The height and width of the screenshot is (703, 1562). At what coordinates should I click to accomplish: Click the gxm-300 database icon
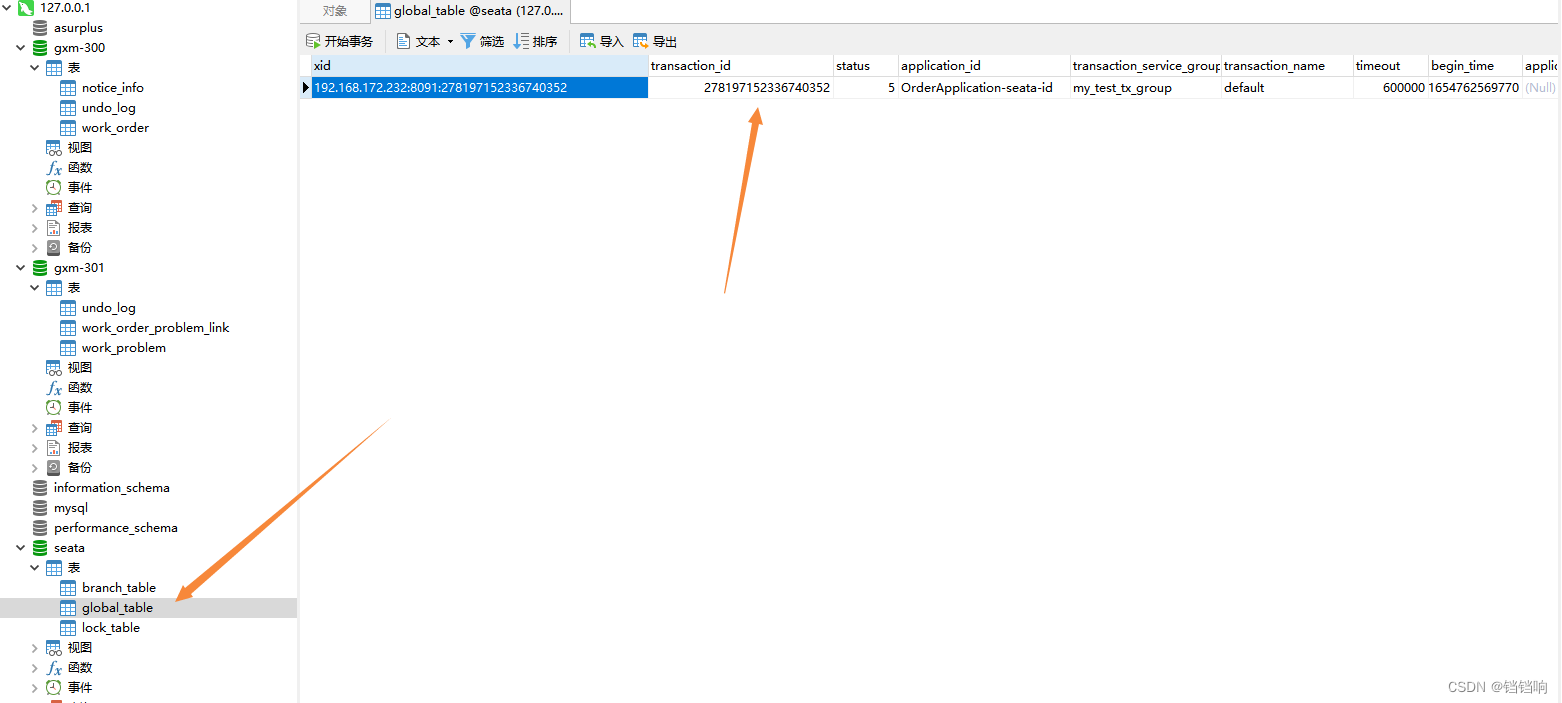tap(40, 48)
